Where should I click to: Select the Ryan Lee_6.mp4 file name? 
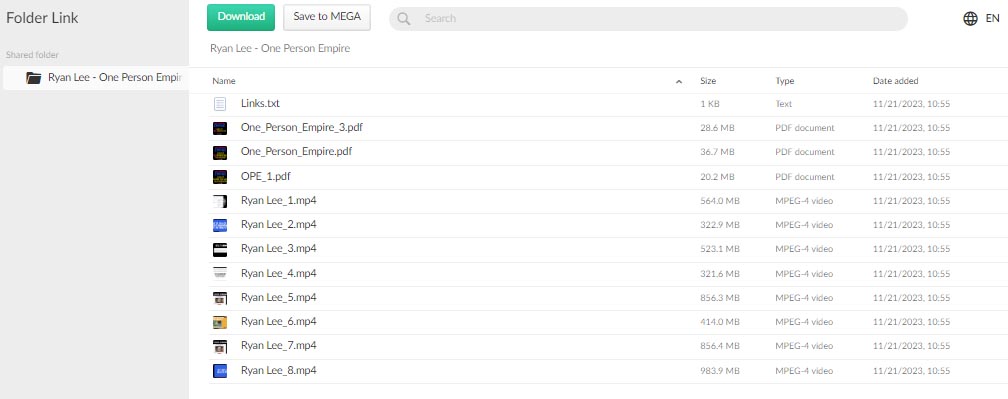pyautogui.click(x=278, y=321)
